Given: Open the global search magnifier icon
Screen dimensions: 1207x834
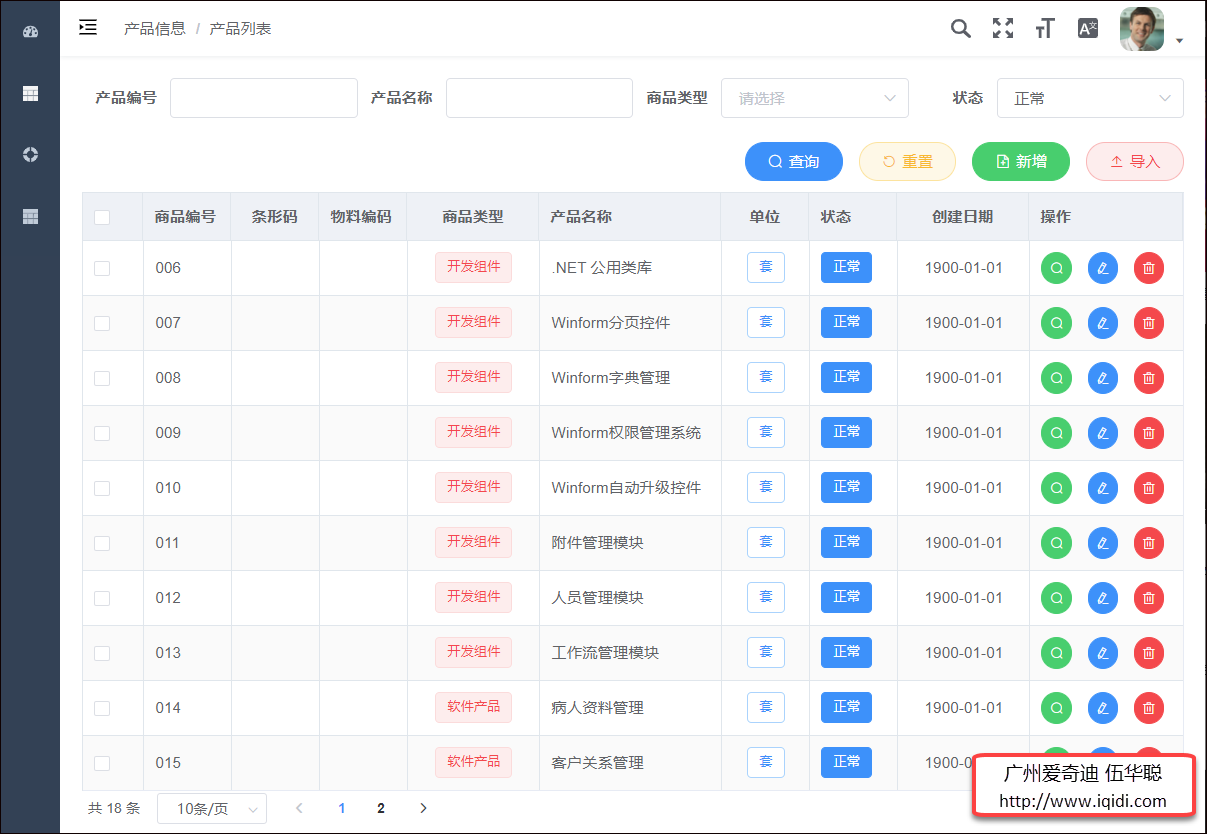Looking at the screenshot, I should coord(960,28).
